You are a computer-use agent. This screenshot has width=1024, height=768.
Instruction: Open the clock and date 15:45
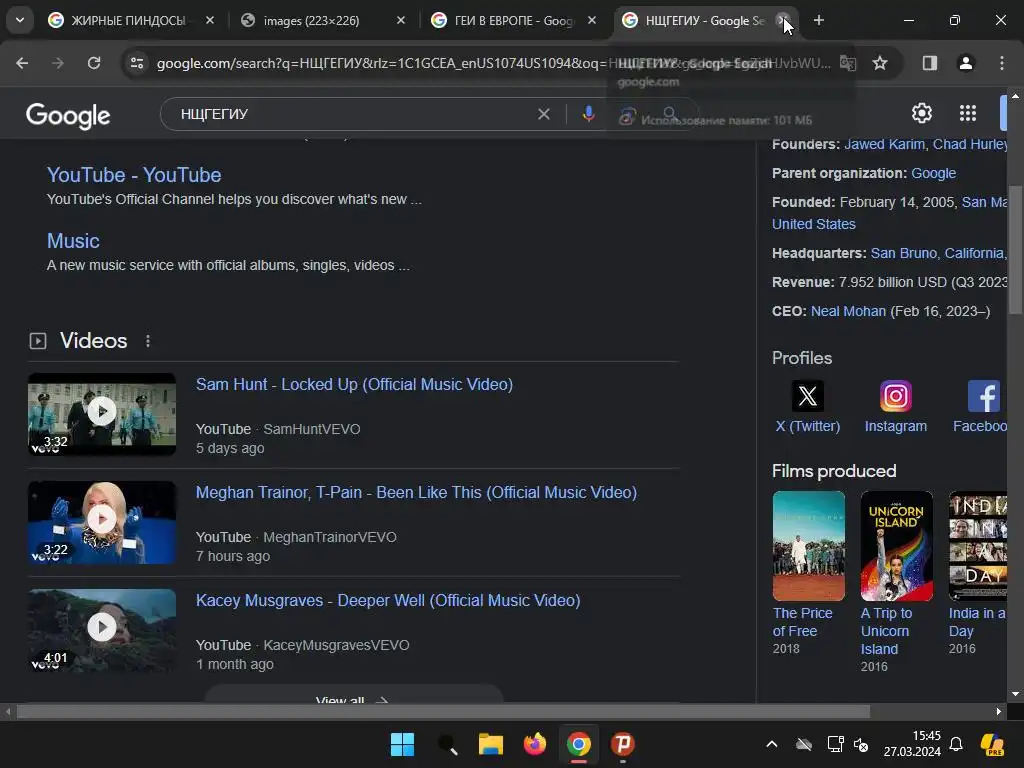point(912,744)
